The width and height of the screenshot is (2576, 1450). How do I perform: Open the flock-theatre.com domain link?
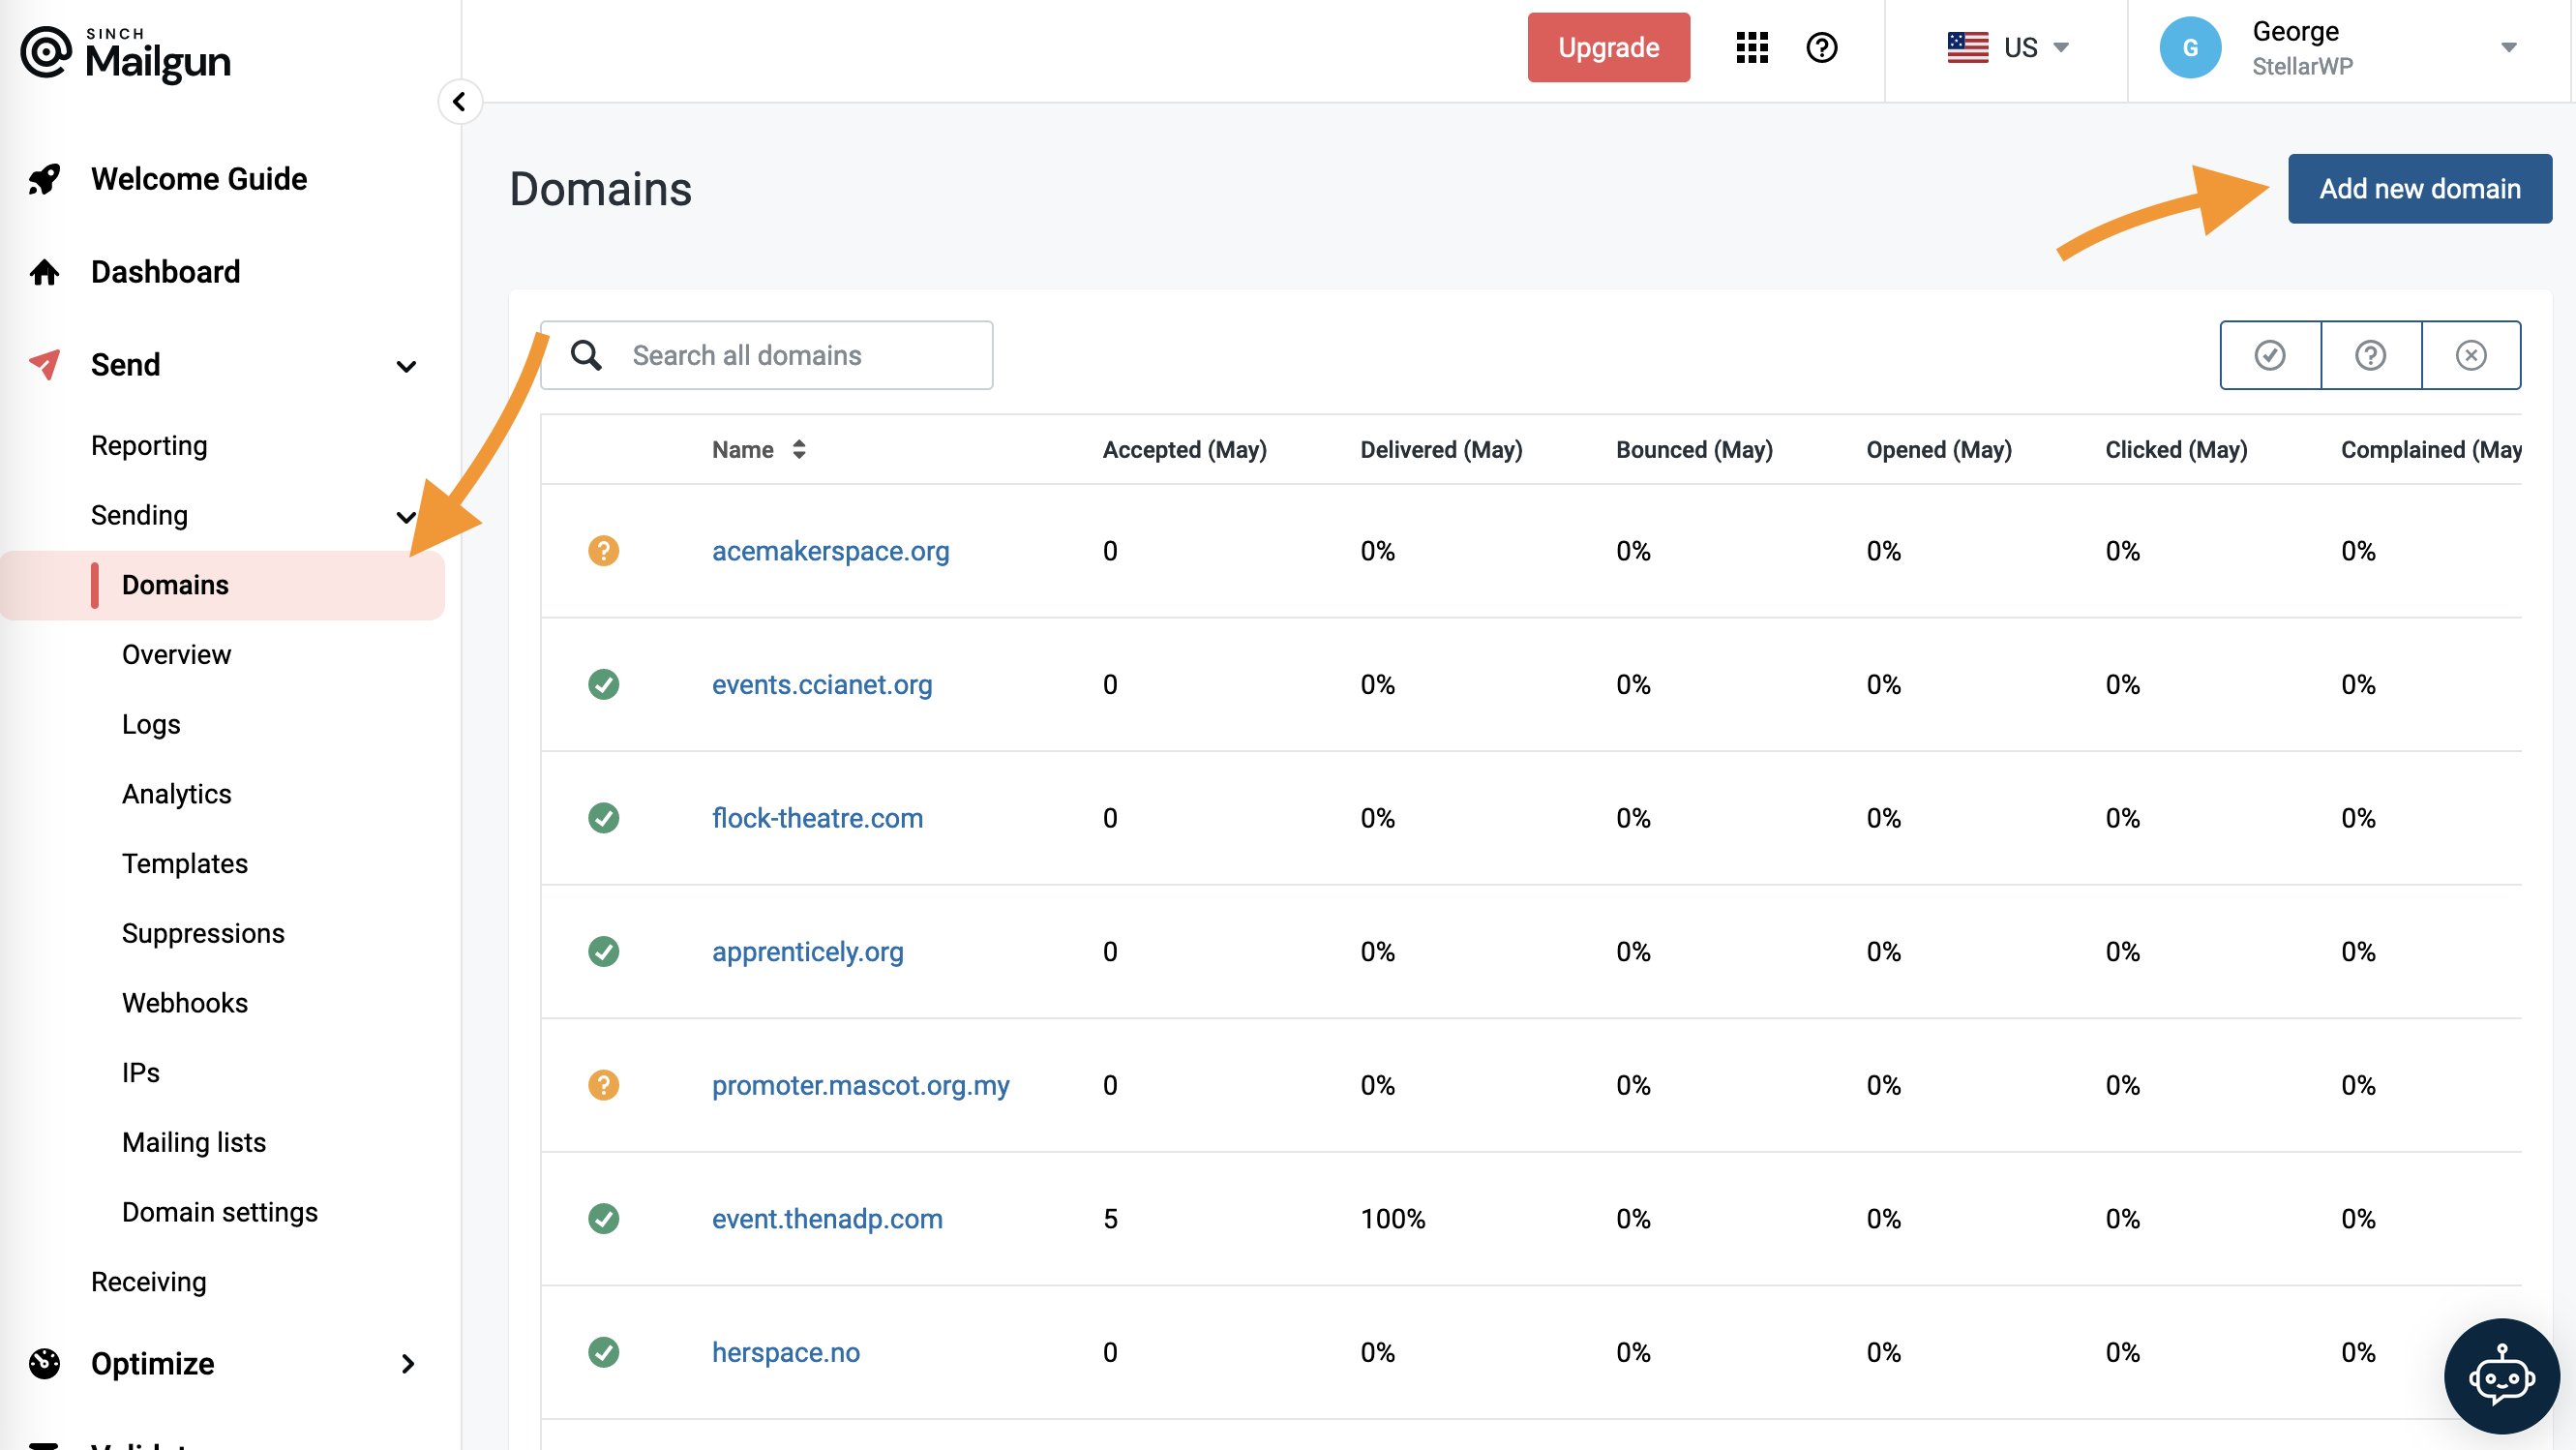click(817, 818)
